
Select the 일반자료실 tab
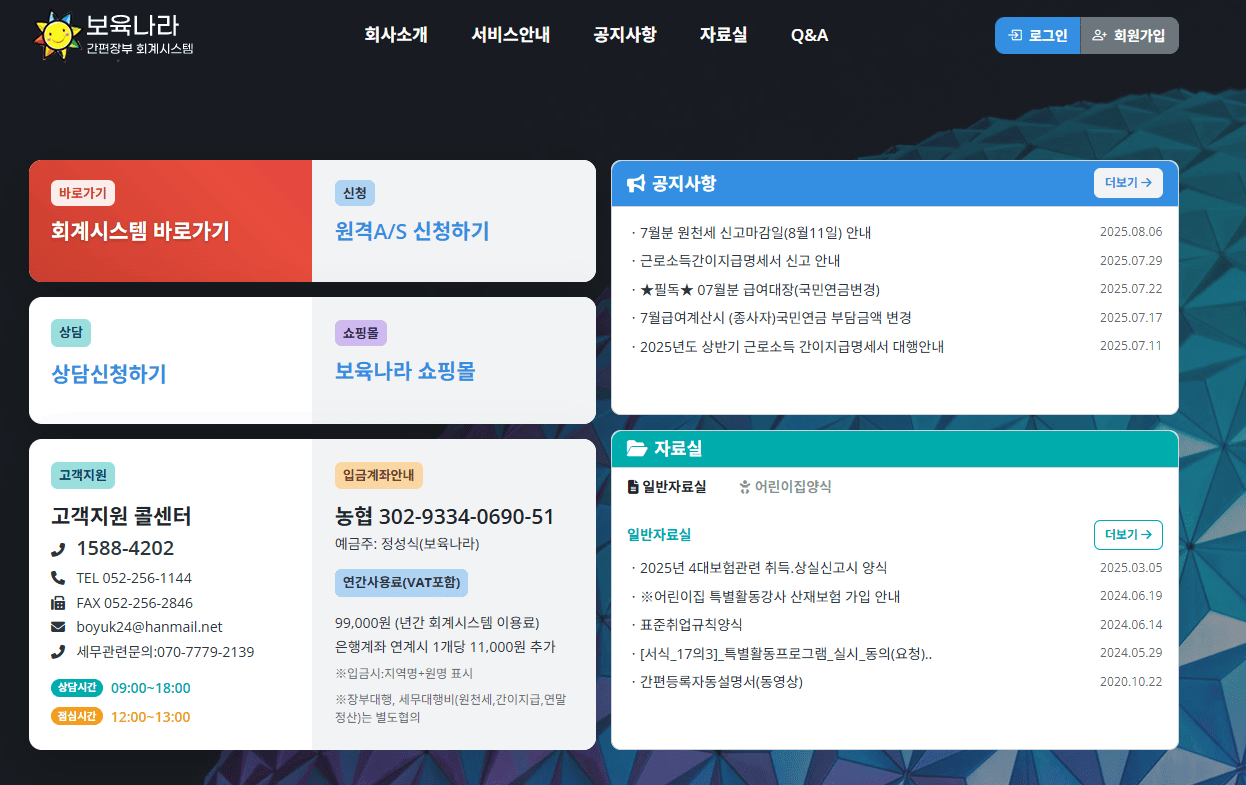(676, 486)
